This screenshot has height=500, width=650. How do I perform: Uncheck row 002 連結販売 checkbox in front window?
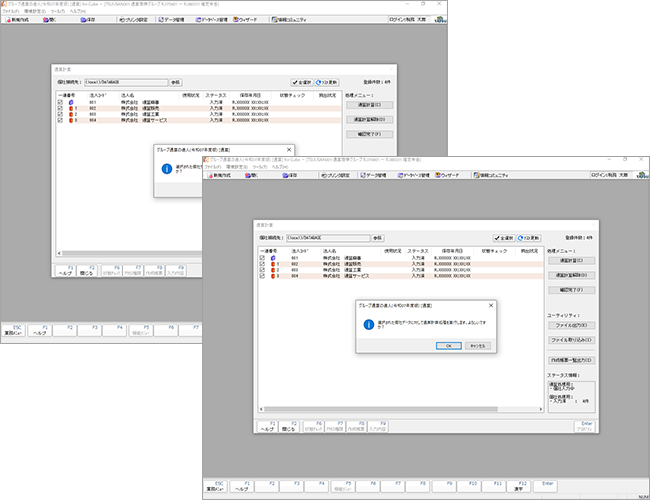262,264
